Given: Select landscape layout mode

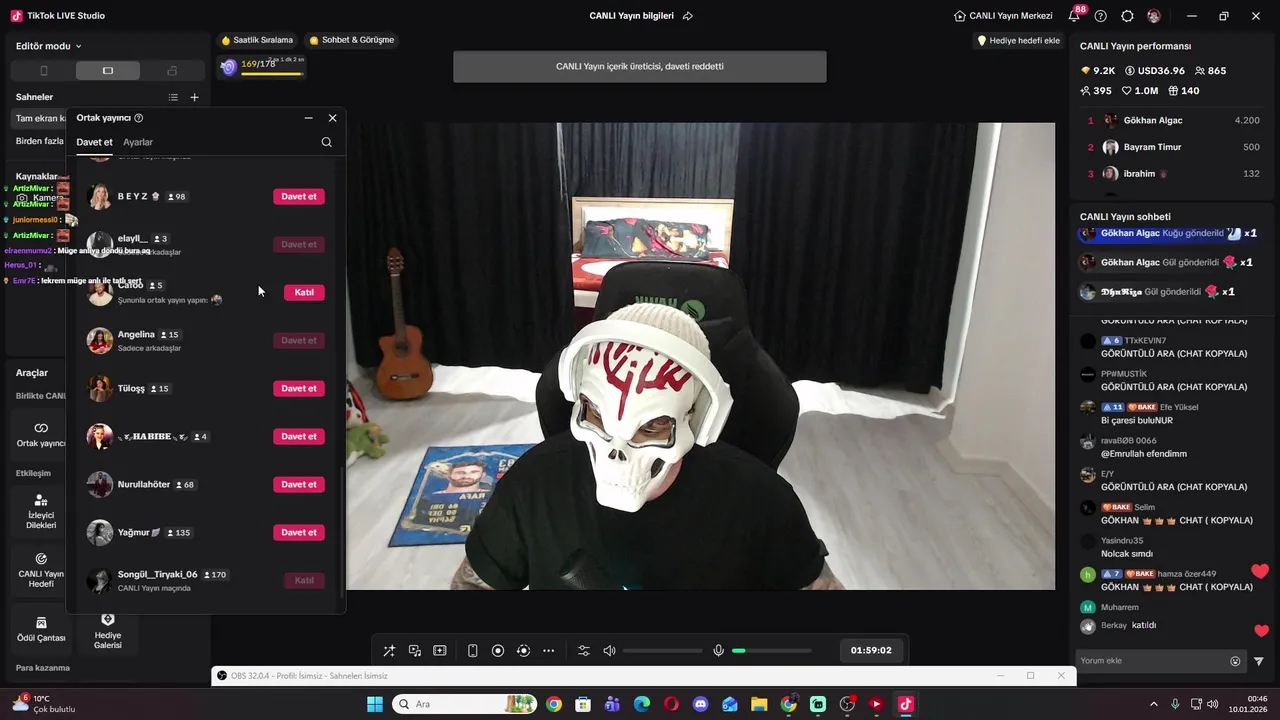Looking at the screenshot, I should pyautogui.click(x=108, y=71).
